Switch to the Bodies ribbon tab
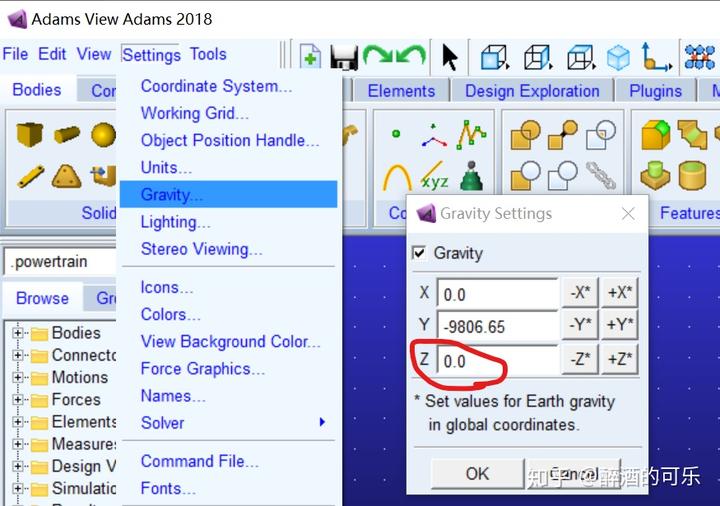Image resolution: width=720 pixels, height=506 pixels. [x=37, y=90]
